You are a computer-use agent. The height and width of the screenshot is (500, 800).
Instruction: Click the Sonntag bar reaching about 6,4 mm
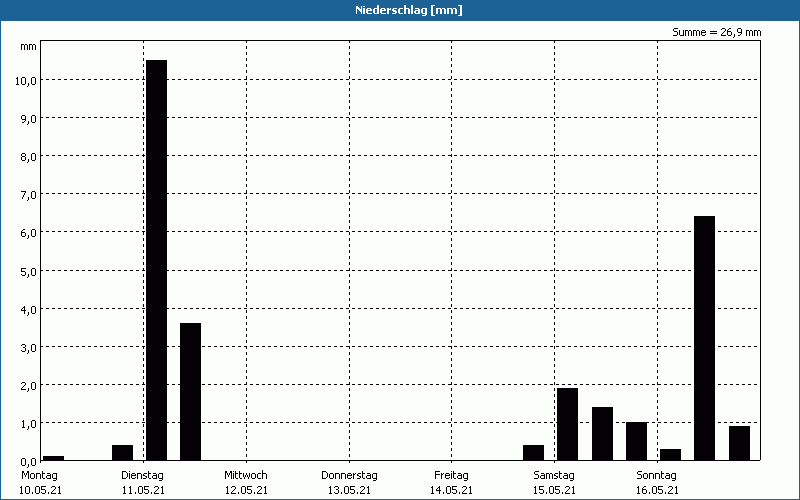click(x=705, y=338)
